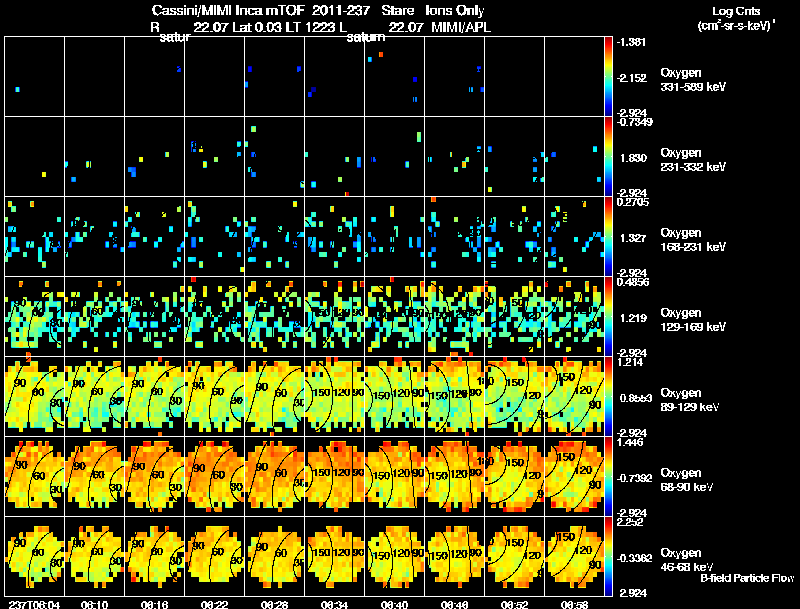800x609 pixels.
Task: Click the 'Ions Only' text in title
Action: (x=455, y=10)
